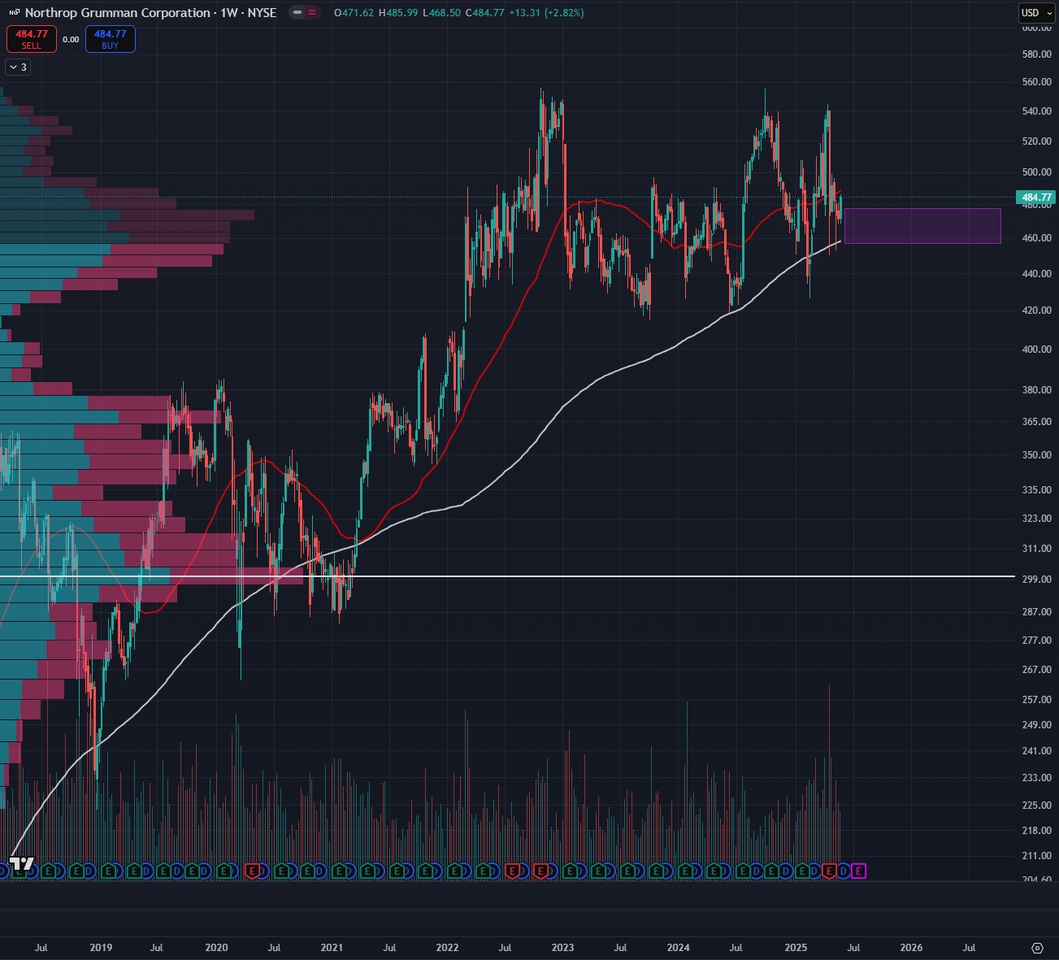1059x960 pixels.
Task: Select the white horizontal line near 299
Action: click(x=507, y=576)
